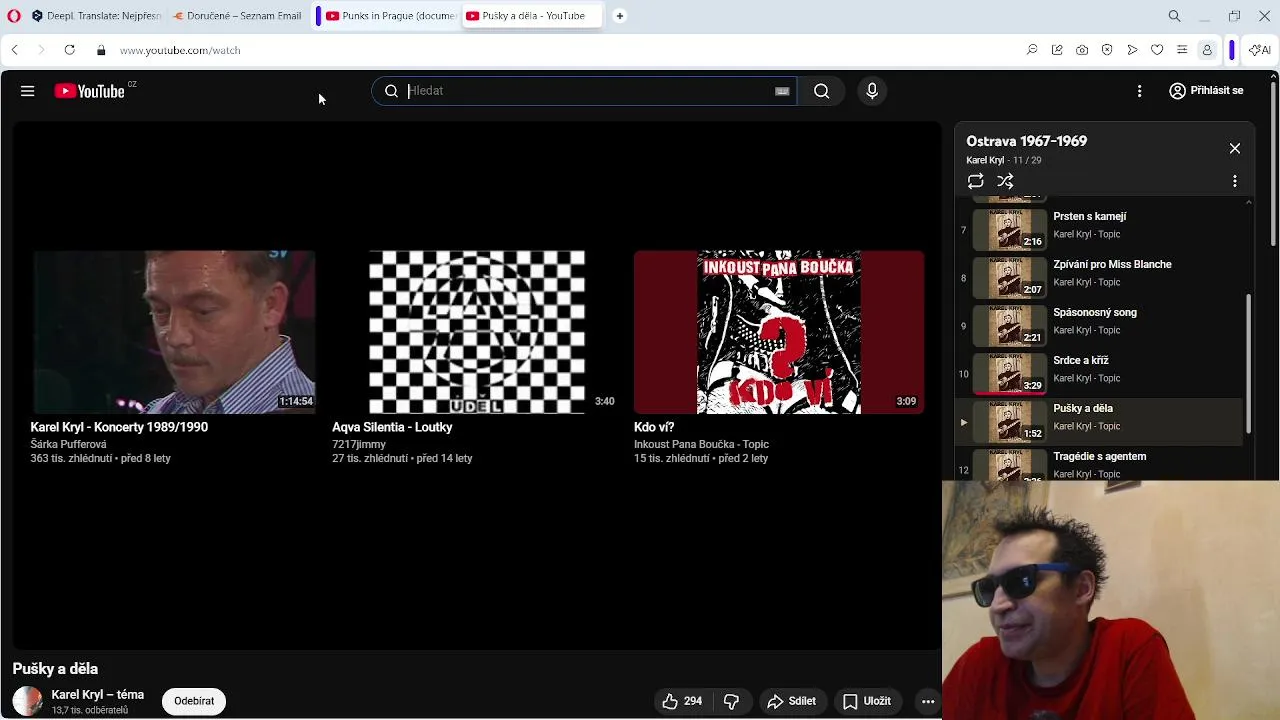
Task: Open Aqva Silentia Loutky checkerboard thumbnail
Action: [477, 332]
